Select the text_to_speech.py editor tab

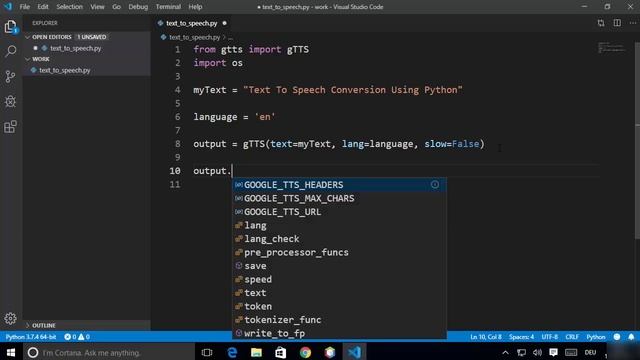[192, 23]
